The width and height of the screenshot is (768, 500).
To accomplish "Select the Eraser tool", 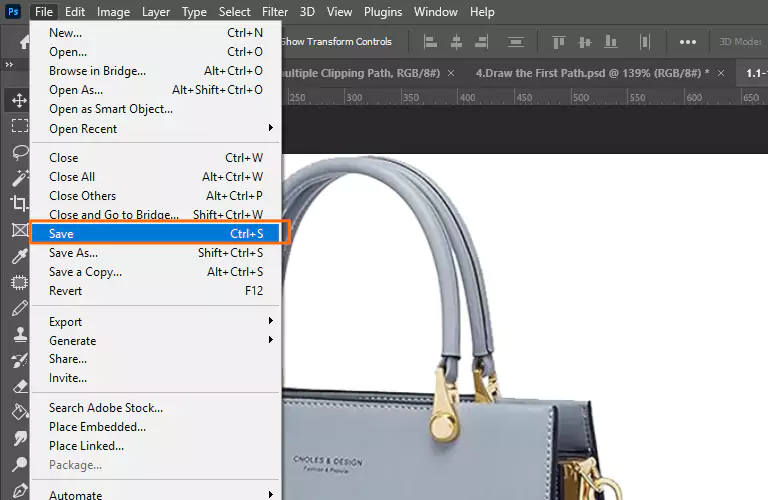I will click(x=19, y=386).
